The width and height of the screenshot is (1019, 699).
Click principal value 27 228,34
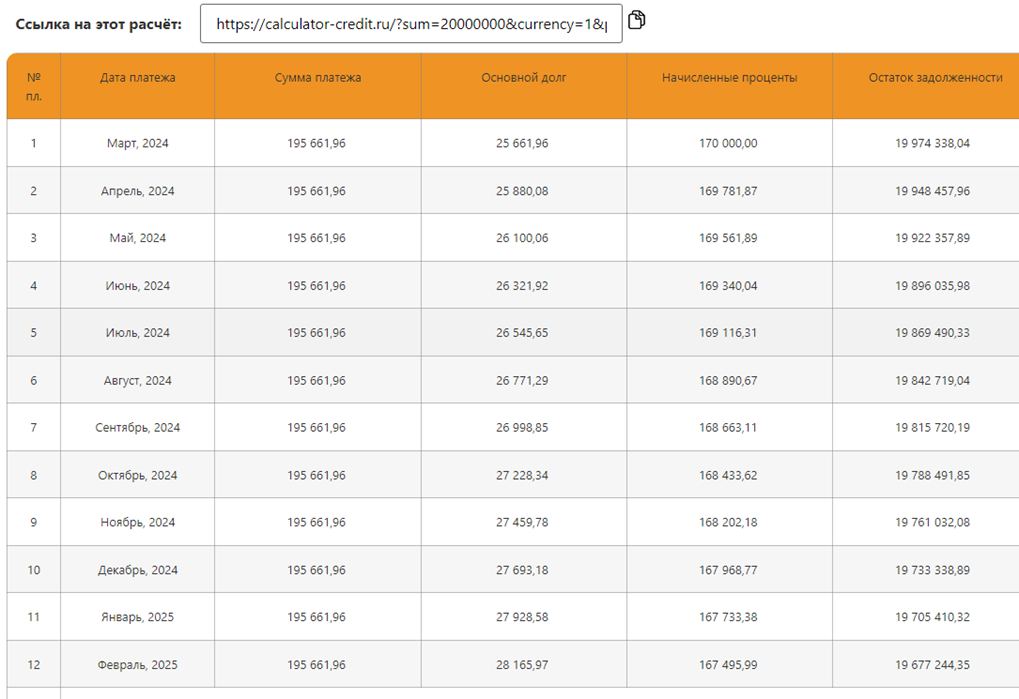(522, 476)
